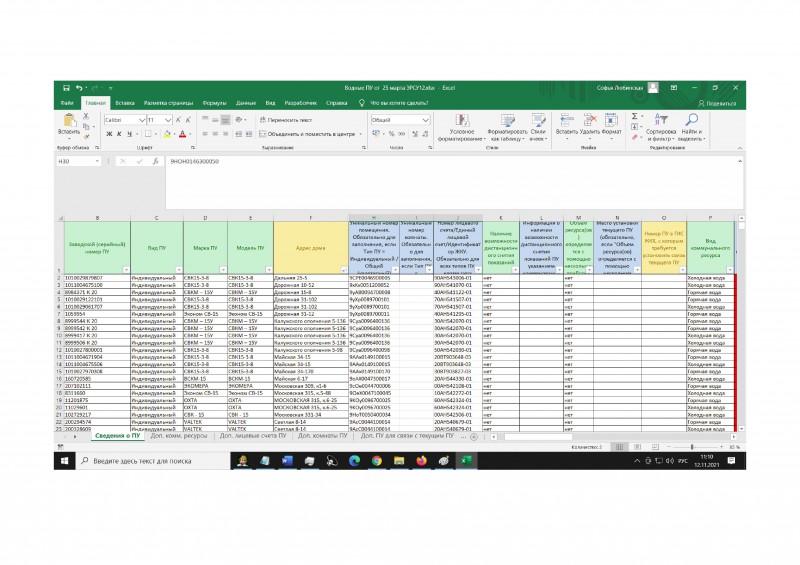Image resolution: width=800 pixels, height=565 pixels.
Task: Decrease decimal places in Number group
Action: [x=425, y=134]
